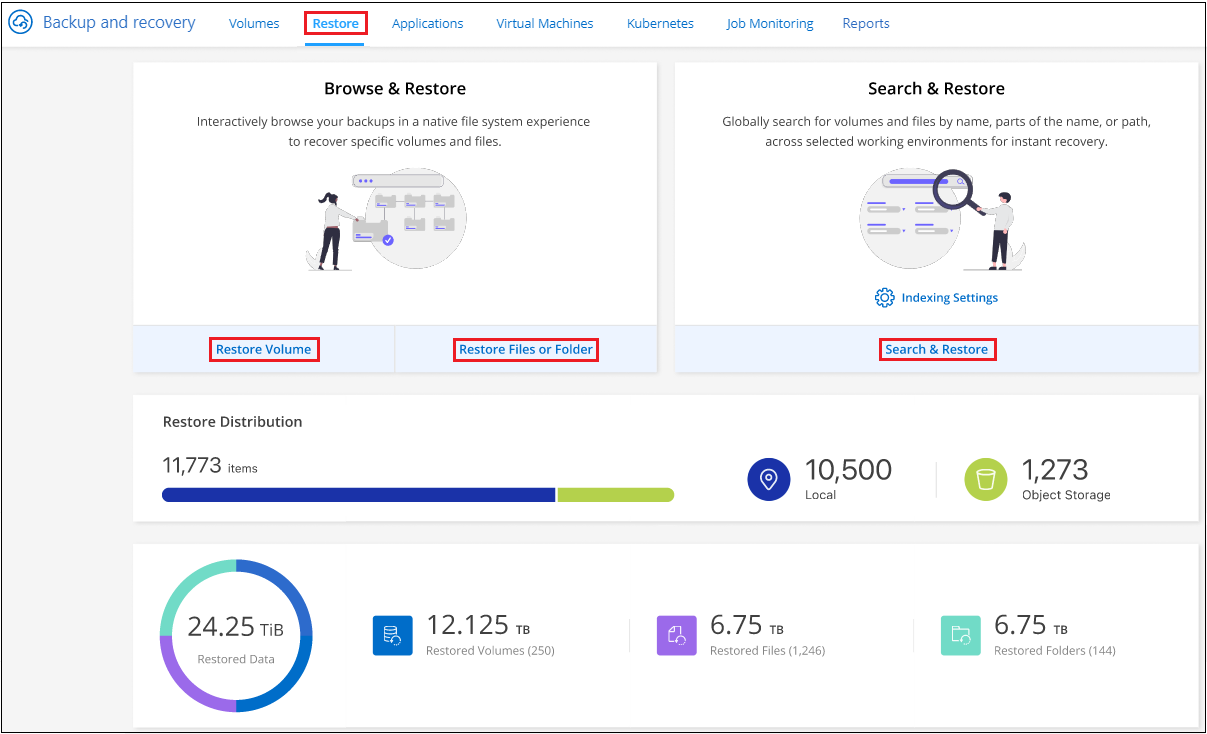Click the Local location pin icon
Viewport: 1207px width, 734px height.
768,480
